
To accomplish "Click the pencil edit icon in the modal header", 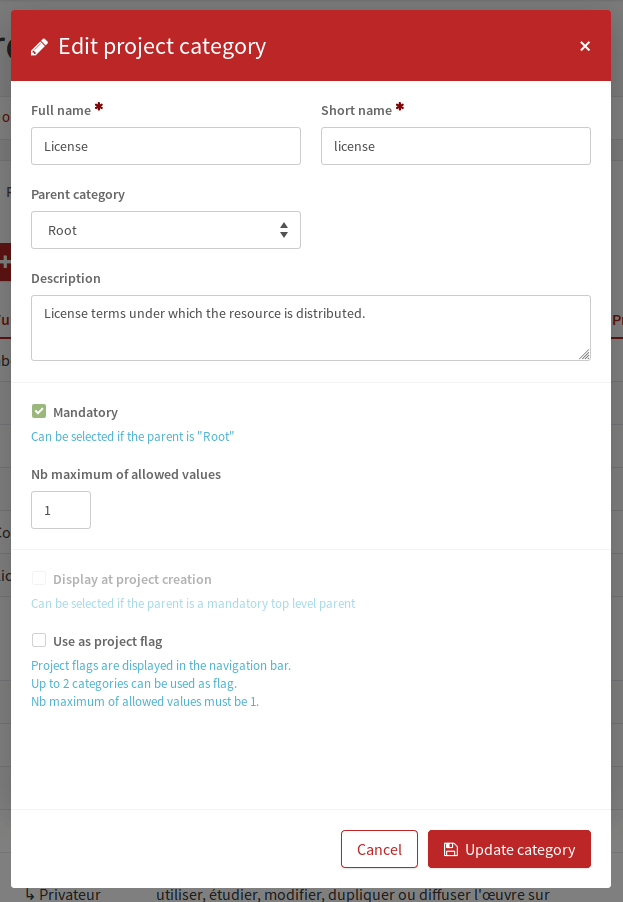I will (x=39, y=45).
